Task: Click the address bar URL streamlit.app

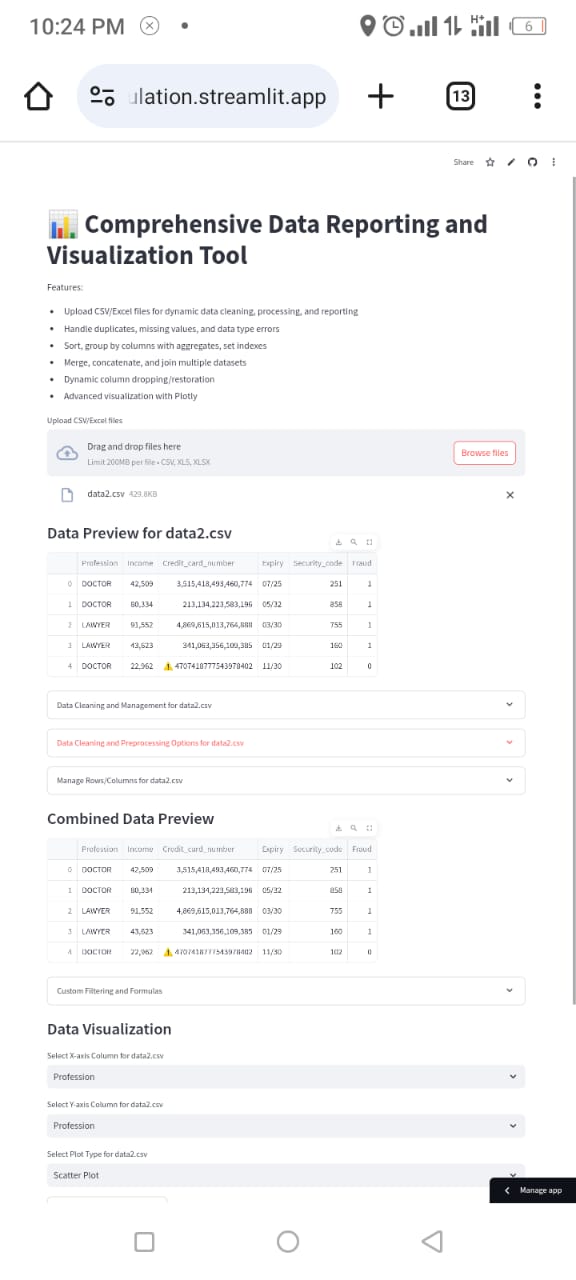Action: tap(228, 96)
